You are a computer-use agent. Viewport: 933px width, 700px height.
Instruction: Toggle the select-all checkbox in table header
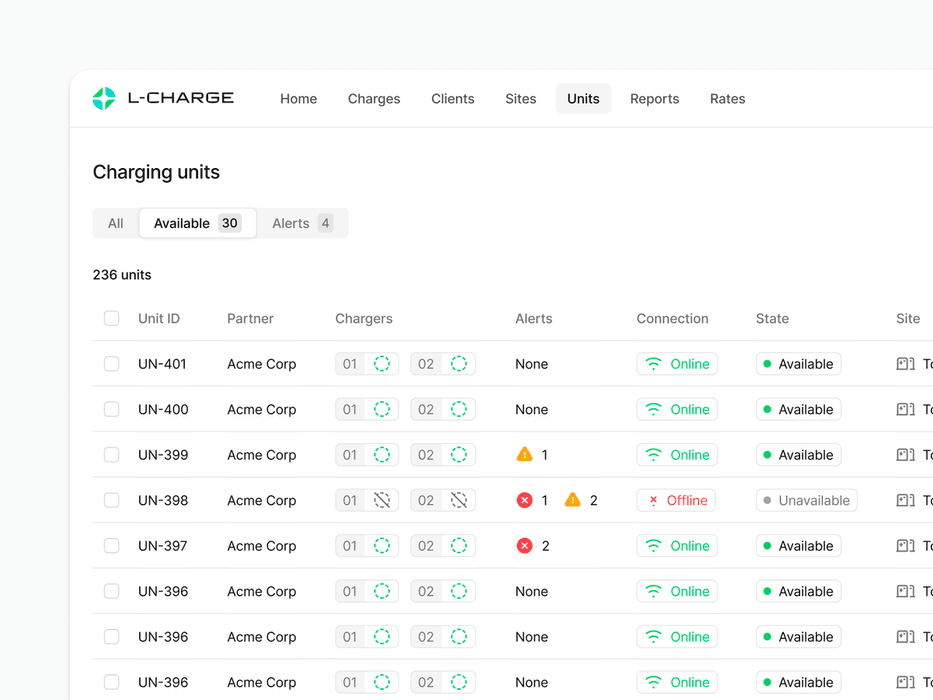click(112, 318)
